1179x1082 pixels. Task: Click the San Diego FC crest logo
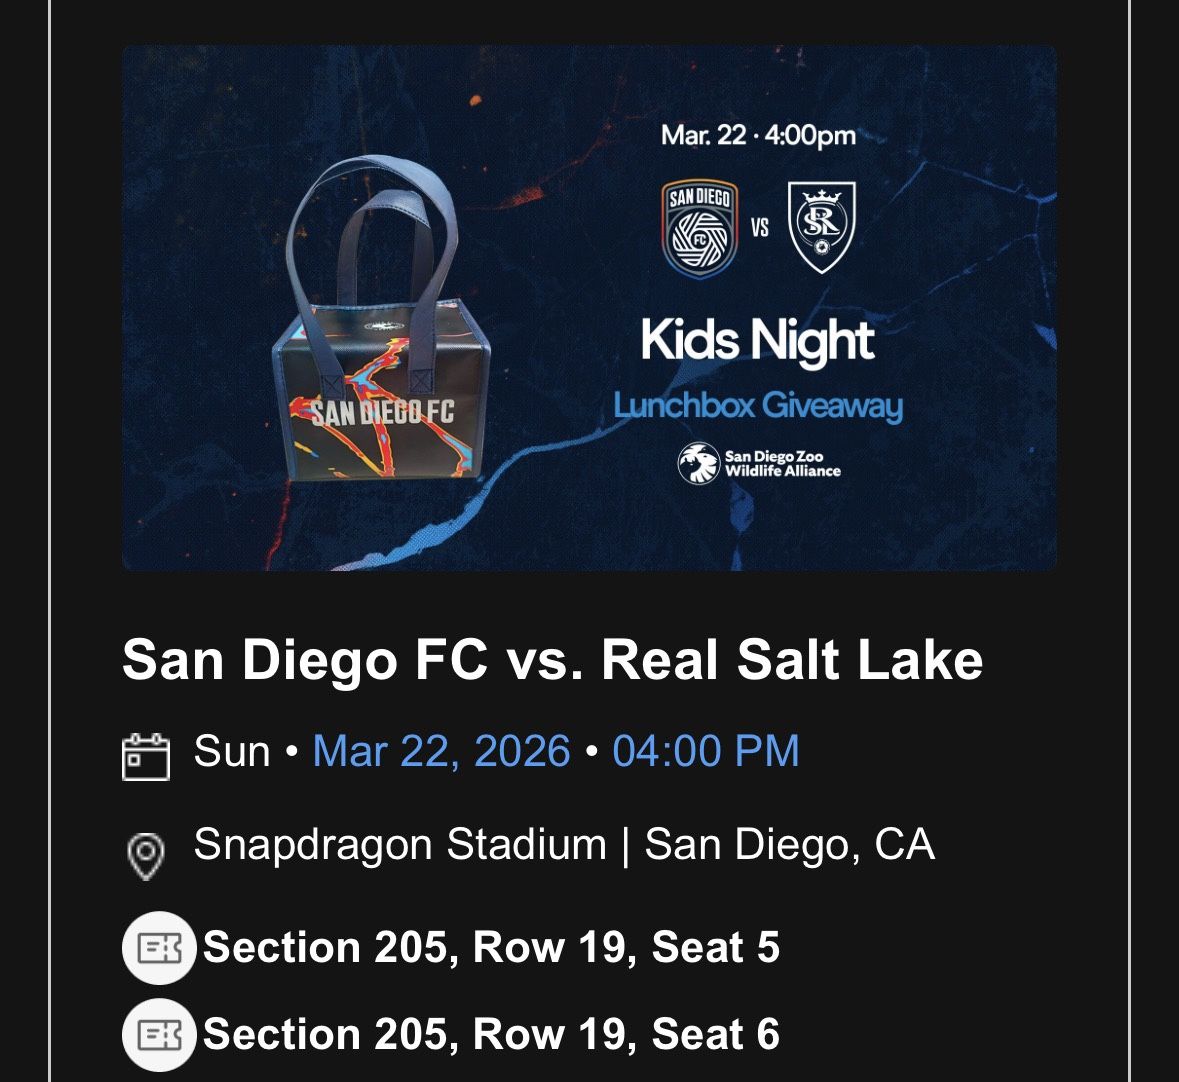(700, 229)
